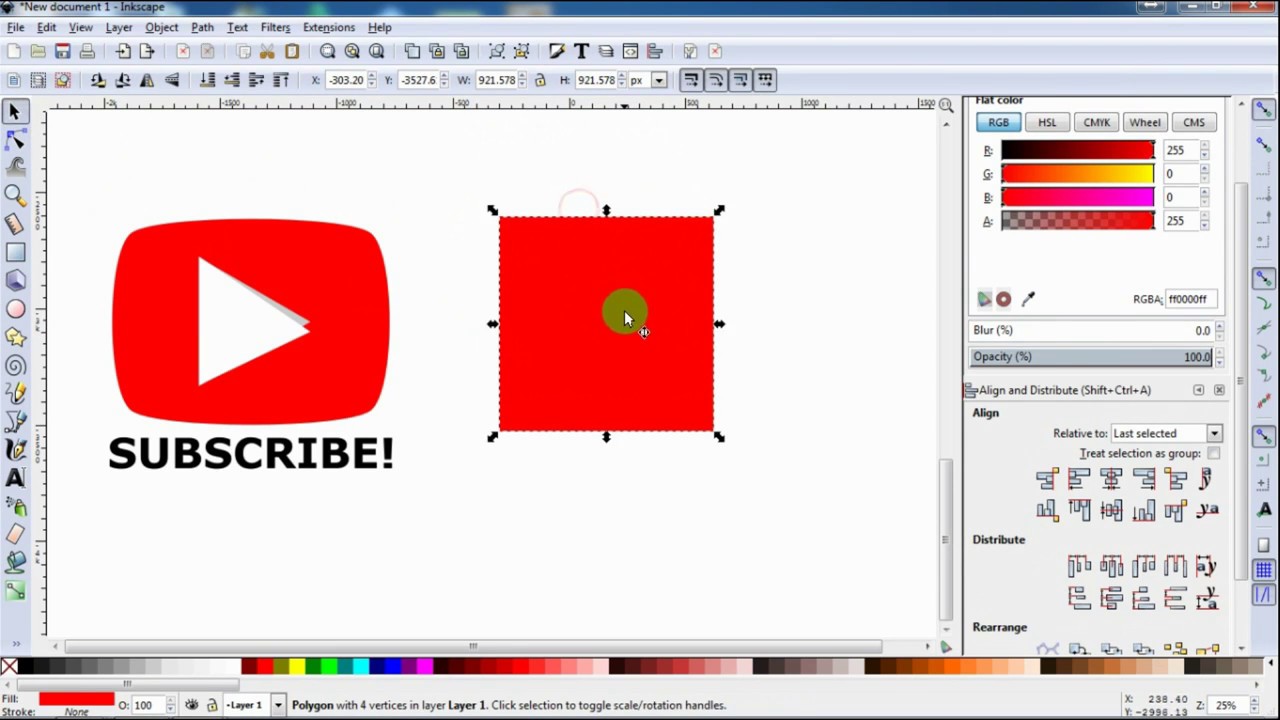
Task: Select the Circle/Ellipse tool
Action: 15,309
